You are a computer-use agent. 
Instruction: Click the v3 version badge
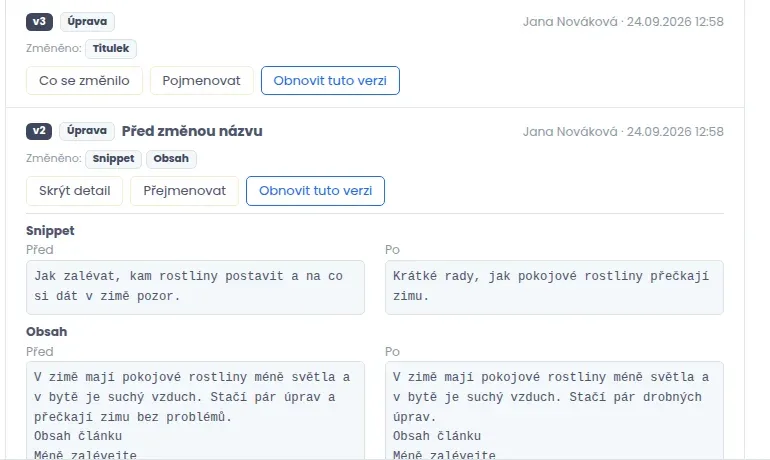point(39,22)
